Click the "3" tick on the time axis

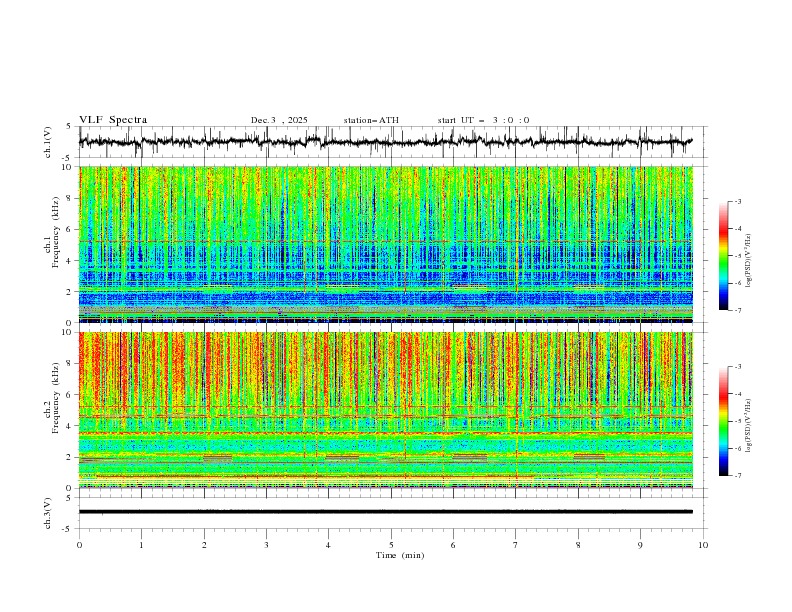(266, 545)
